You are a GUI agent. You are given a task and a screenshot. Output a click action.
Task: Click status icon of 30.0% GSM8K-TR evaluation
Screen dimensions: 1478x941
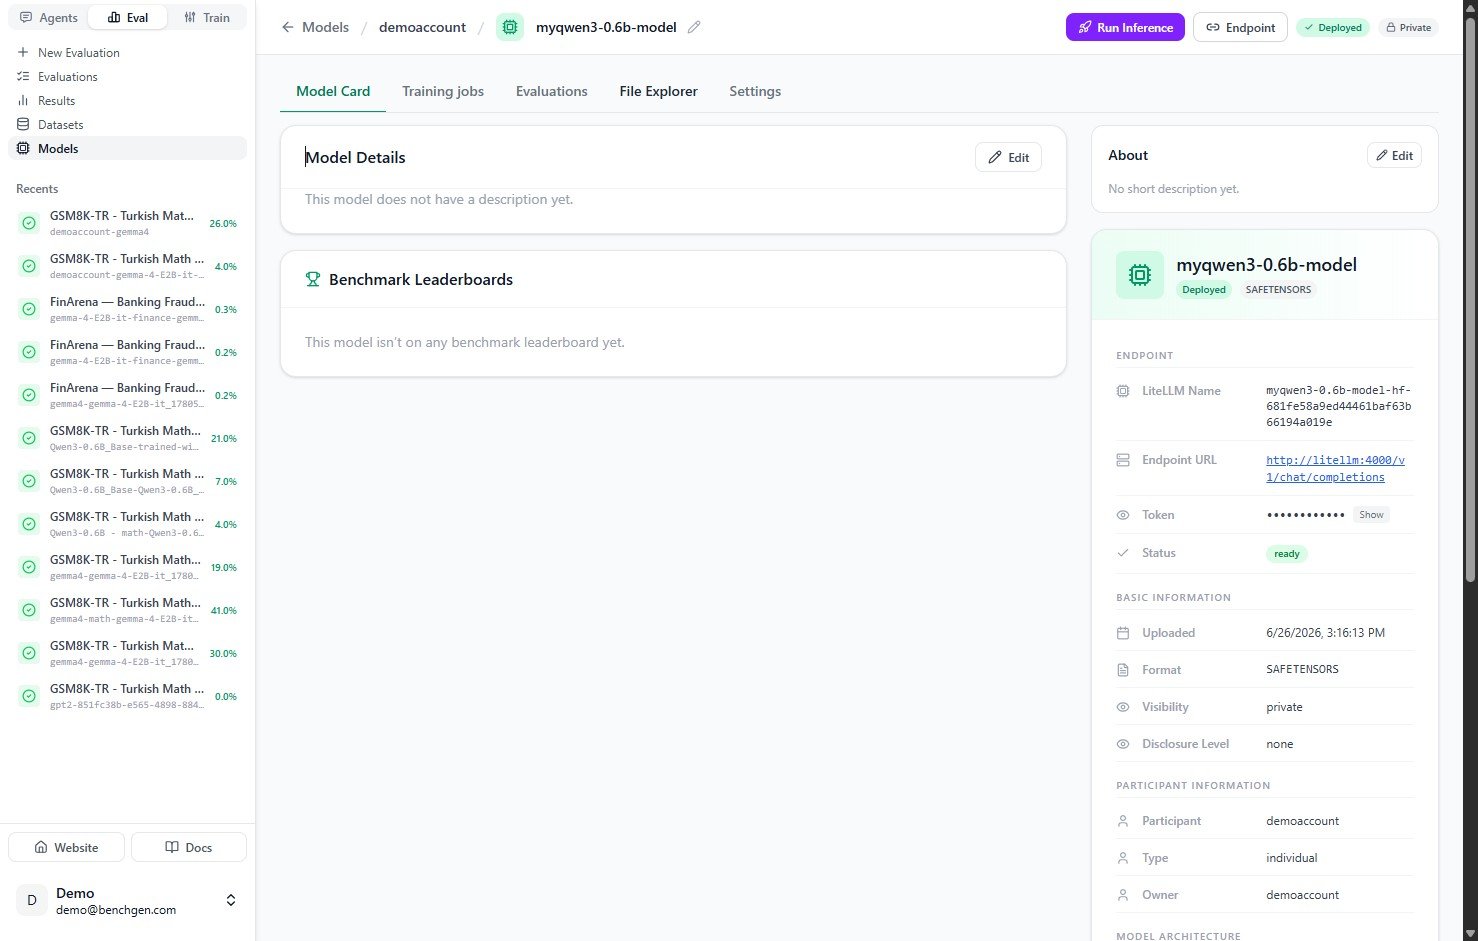click(29, 653)
